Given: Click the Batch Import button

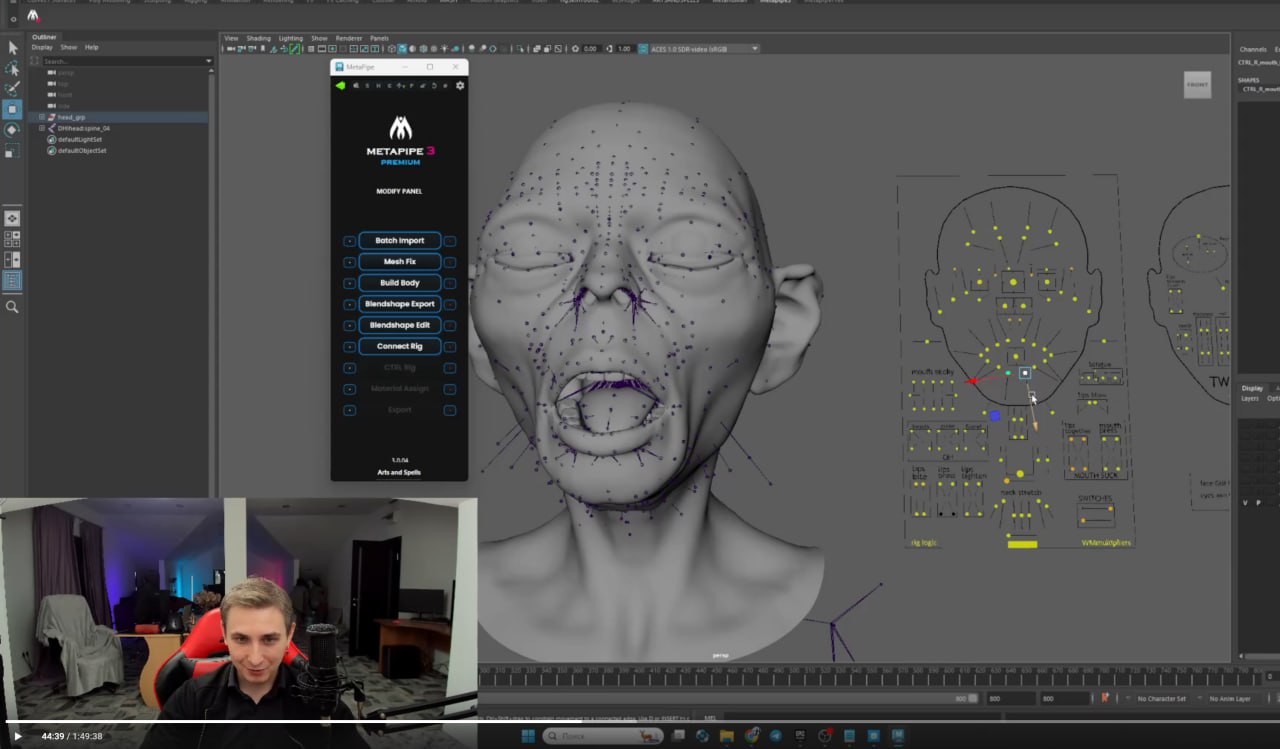Looking at the screenshot, I should 400,241.
